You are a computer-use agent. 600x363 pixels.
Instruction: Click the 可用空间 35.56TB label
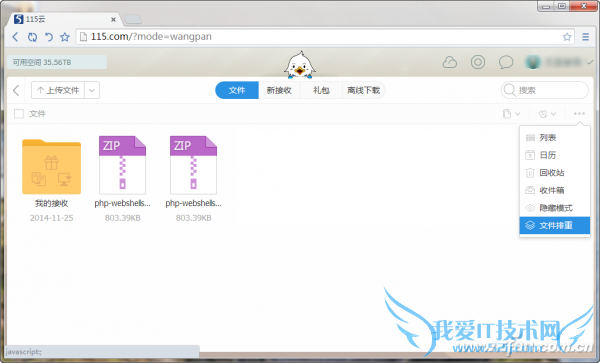tap(57, 62)
